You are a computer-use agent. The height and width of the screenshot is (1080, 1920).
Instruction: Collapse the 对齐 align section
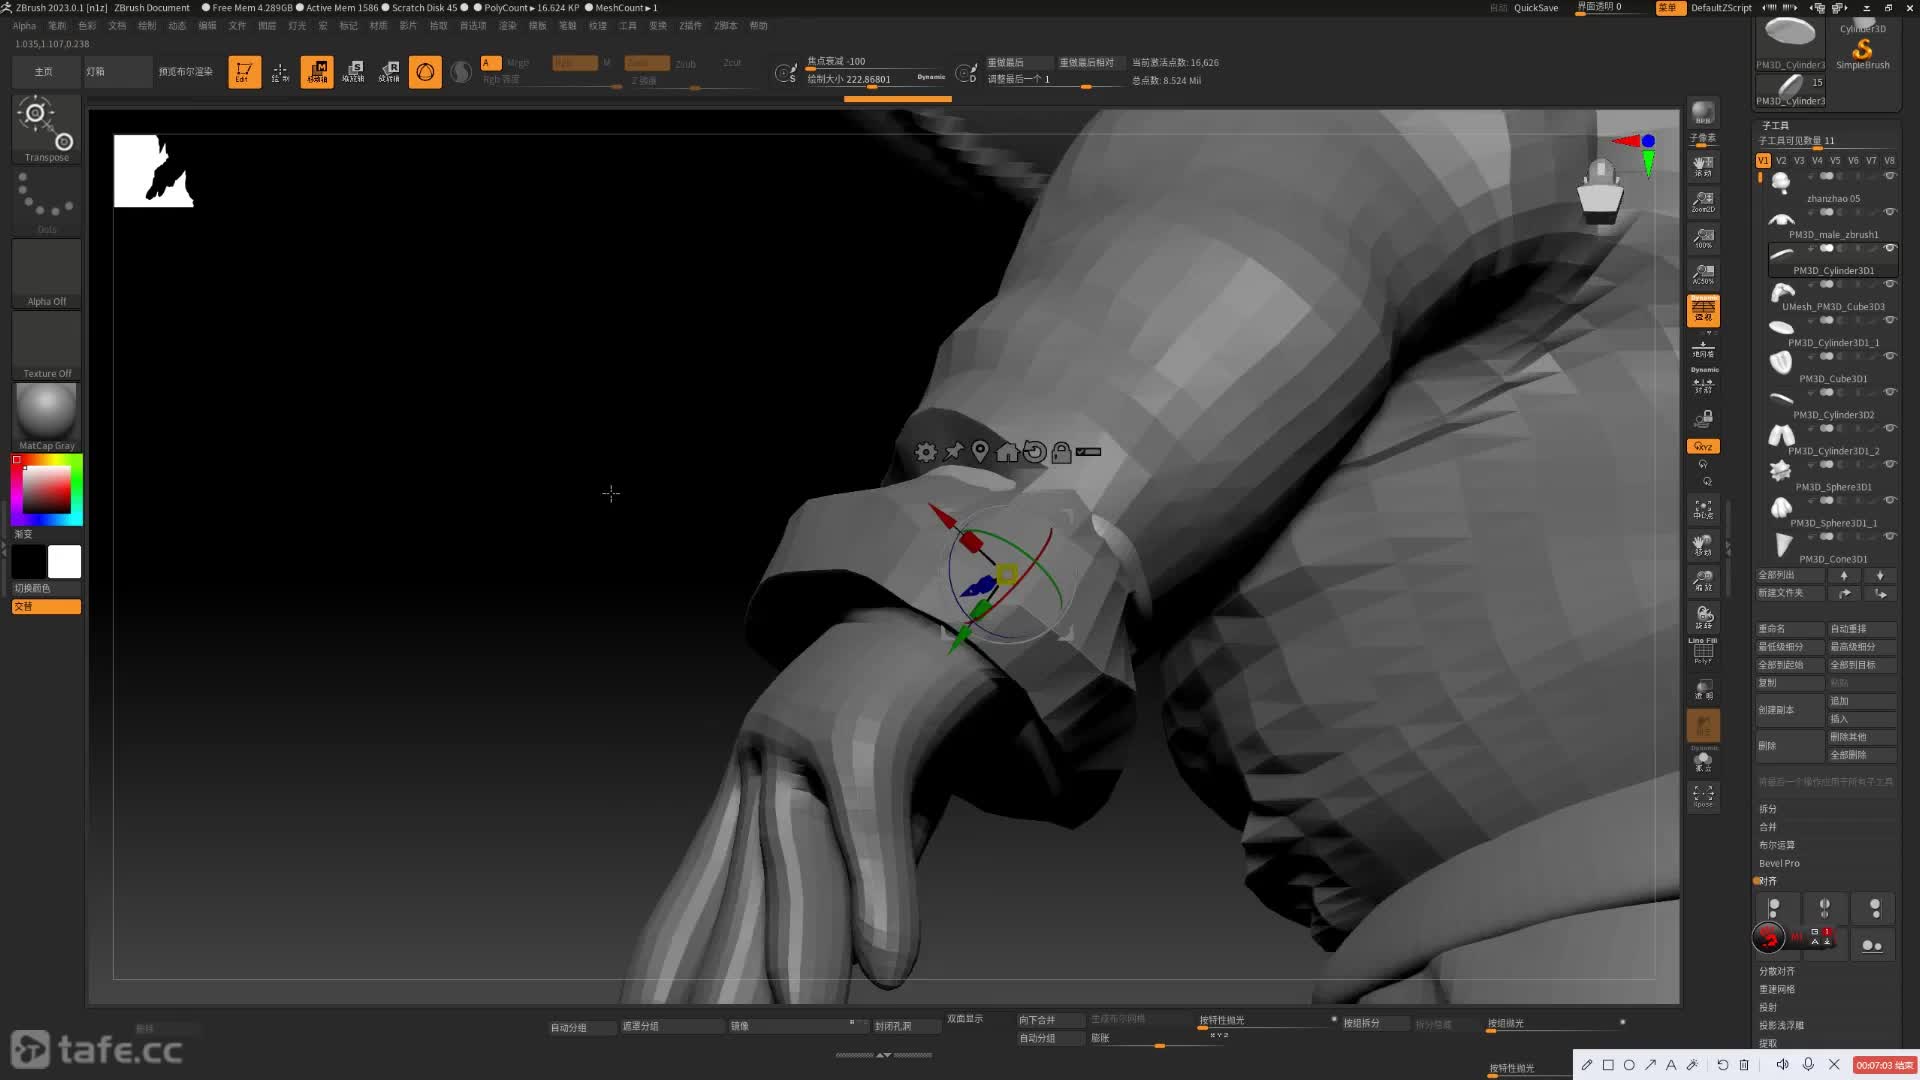tap(1768, 881)
